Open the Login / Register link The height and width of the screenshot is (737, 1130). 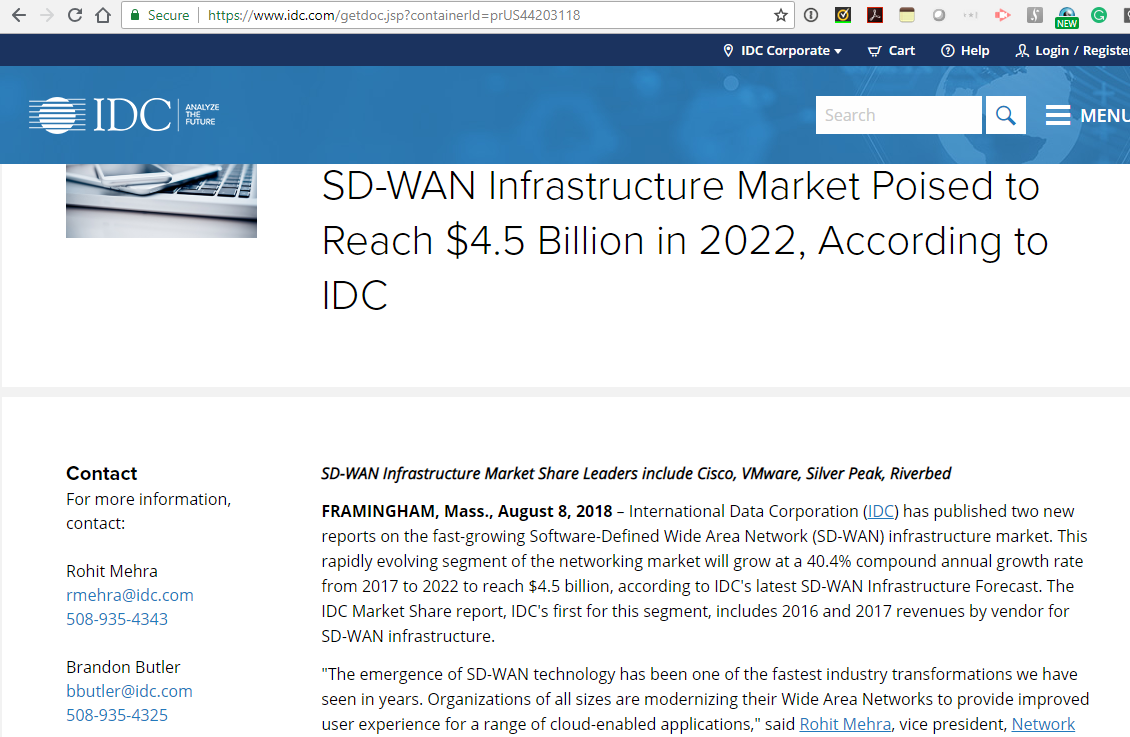tap(1082, 50)
